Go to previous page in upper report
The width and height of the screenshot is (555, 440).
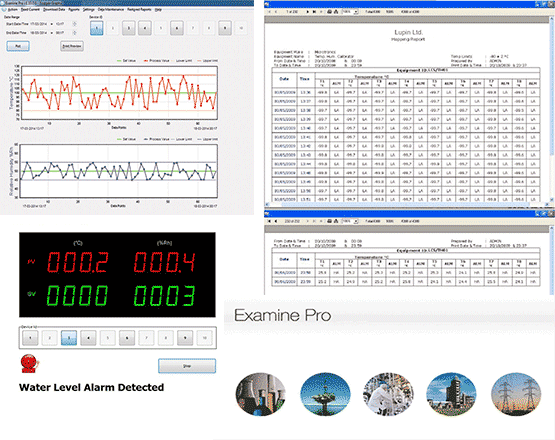tap(276, 12)
